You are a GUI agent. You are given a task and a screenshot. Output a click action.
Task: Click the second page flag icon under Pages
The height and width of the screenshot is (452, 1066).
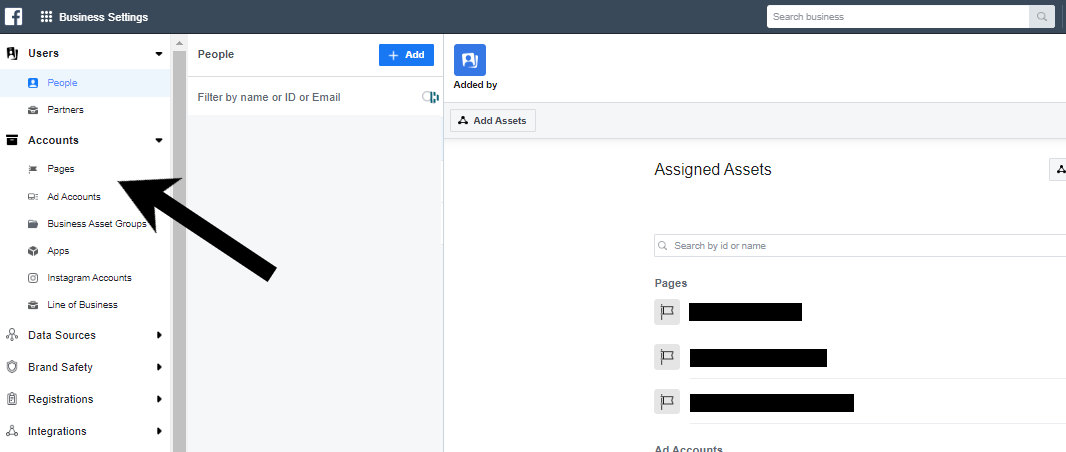(667, 357)
